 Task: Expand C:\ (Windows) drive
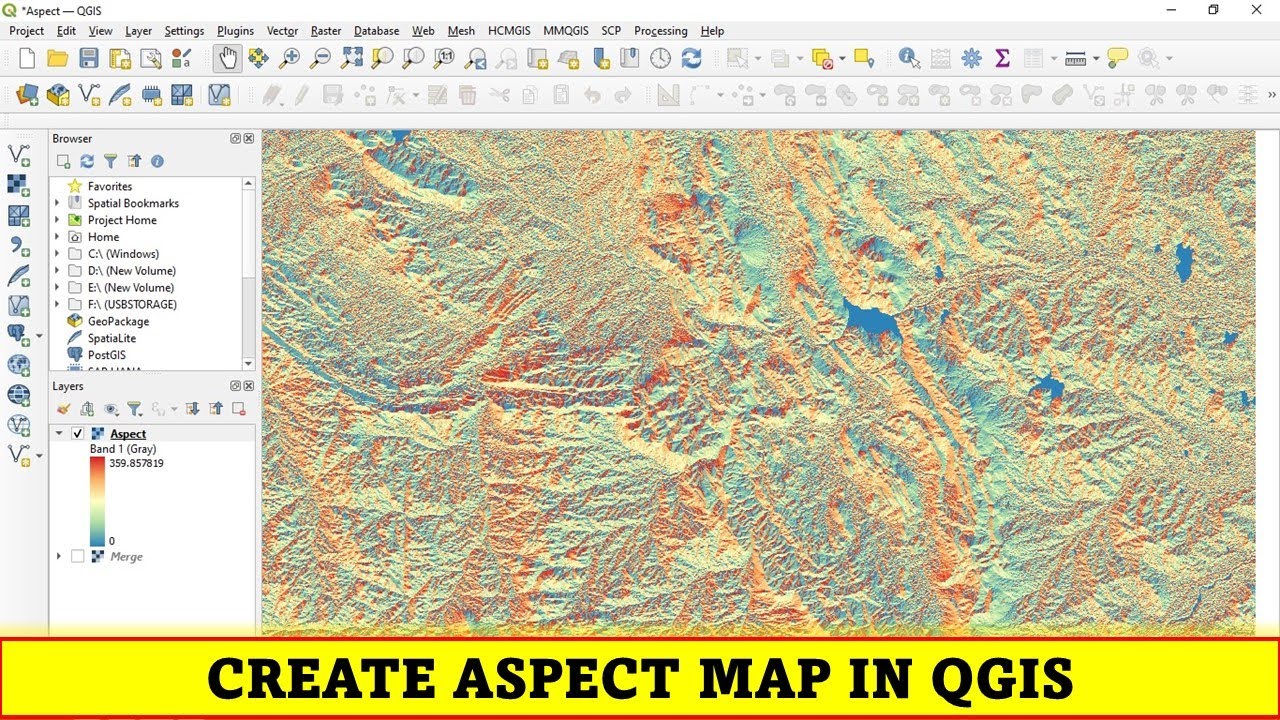click(57, 254)
